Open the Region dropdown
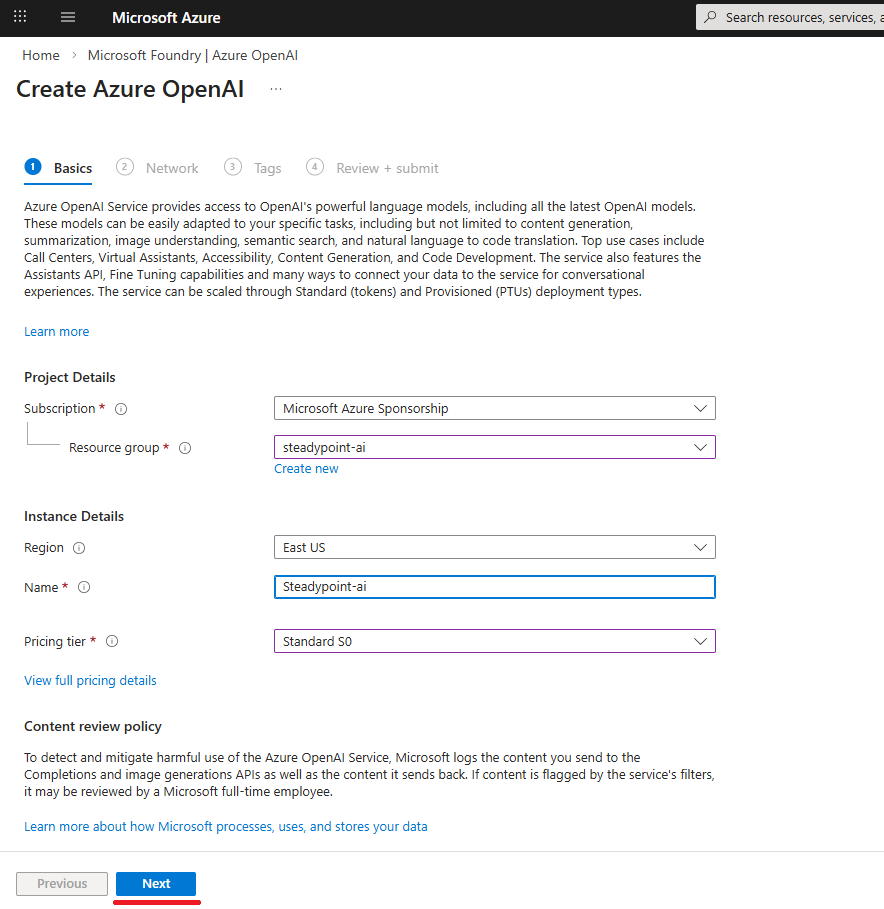Screen dimensions: 884x909 point(494,547)
